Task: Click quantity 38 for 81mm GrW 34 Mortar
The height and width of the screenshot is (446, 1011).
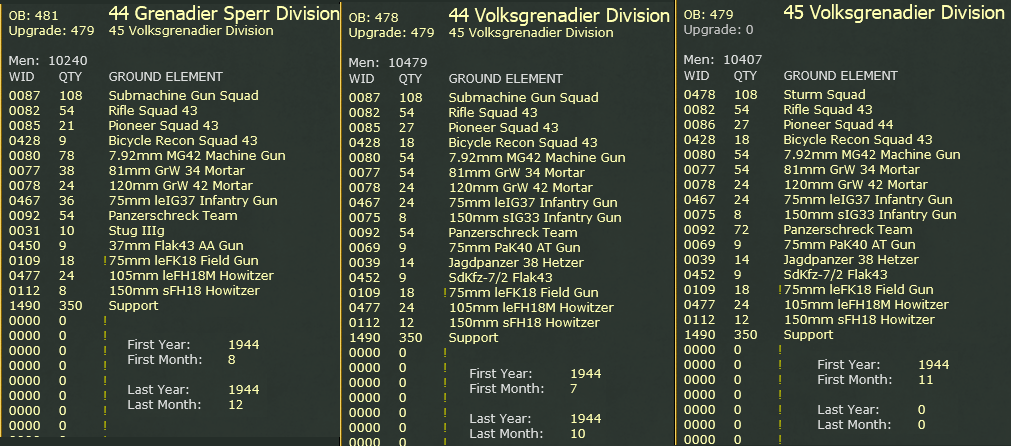Action: tap(66, 171)
